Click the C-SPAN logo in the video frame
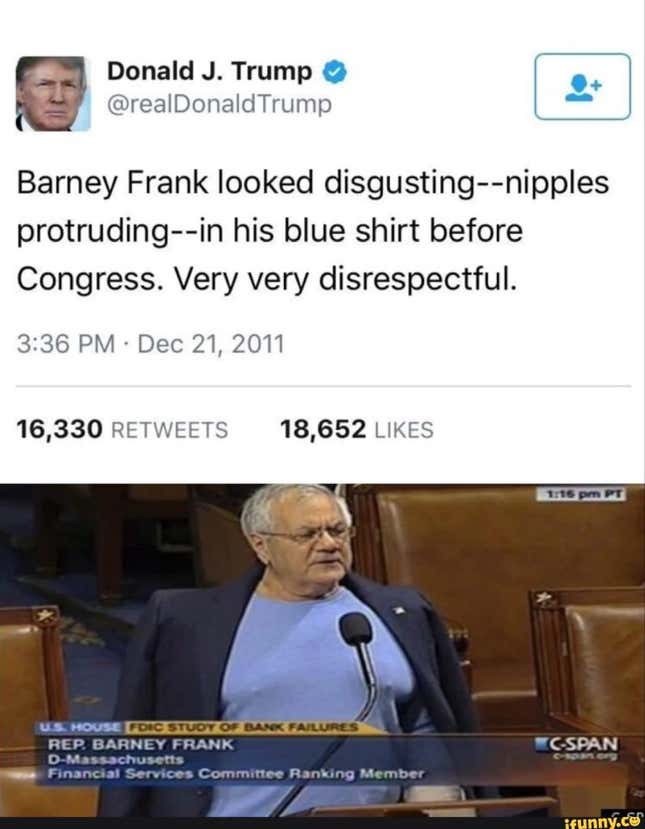Screen dimensions: 645x829 [577, 744]
